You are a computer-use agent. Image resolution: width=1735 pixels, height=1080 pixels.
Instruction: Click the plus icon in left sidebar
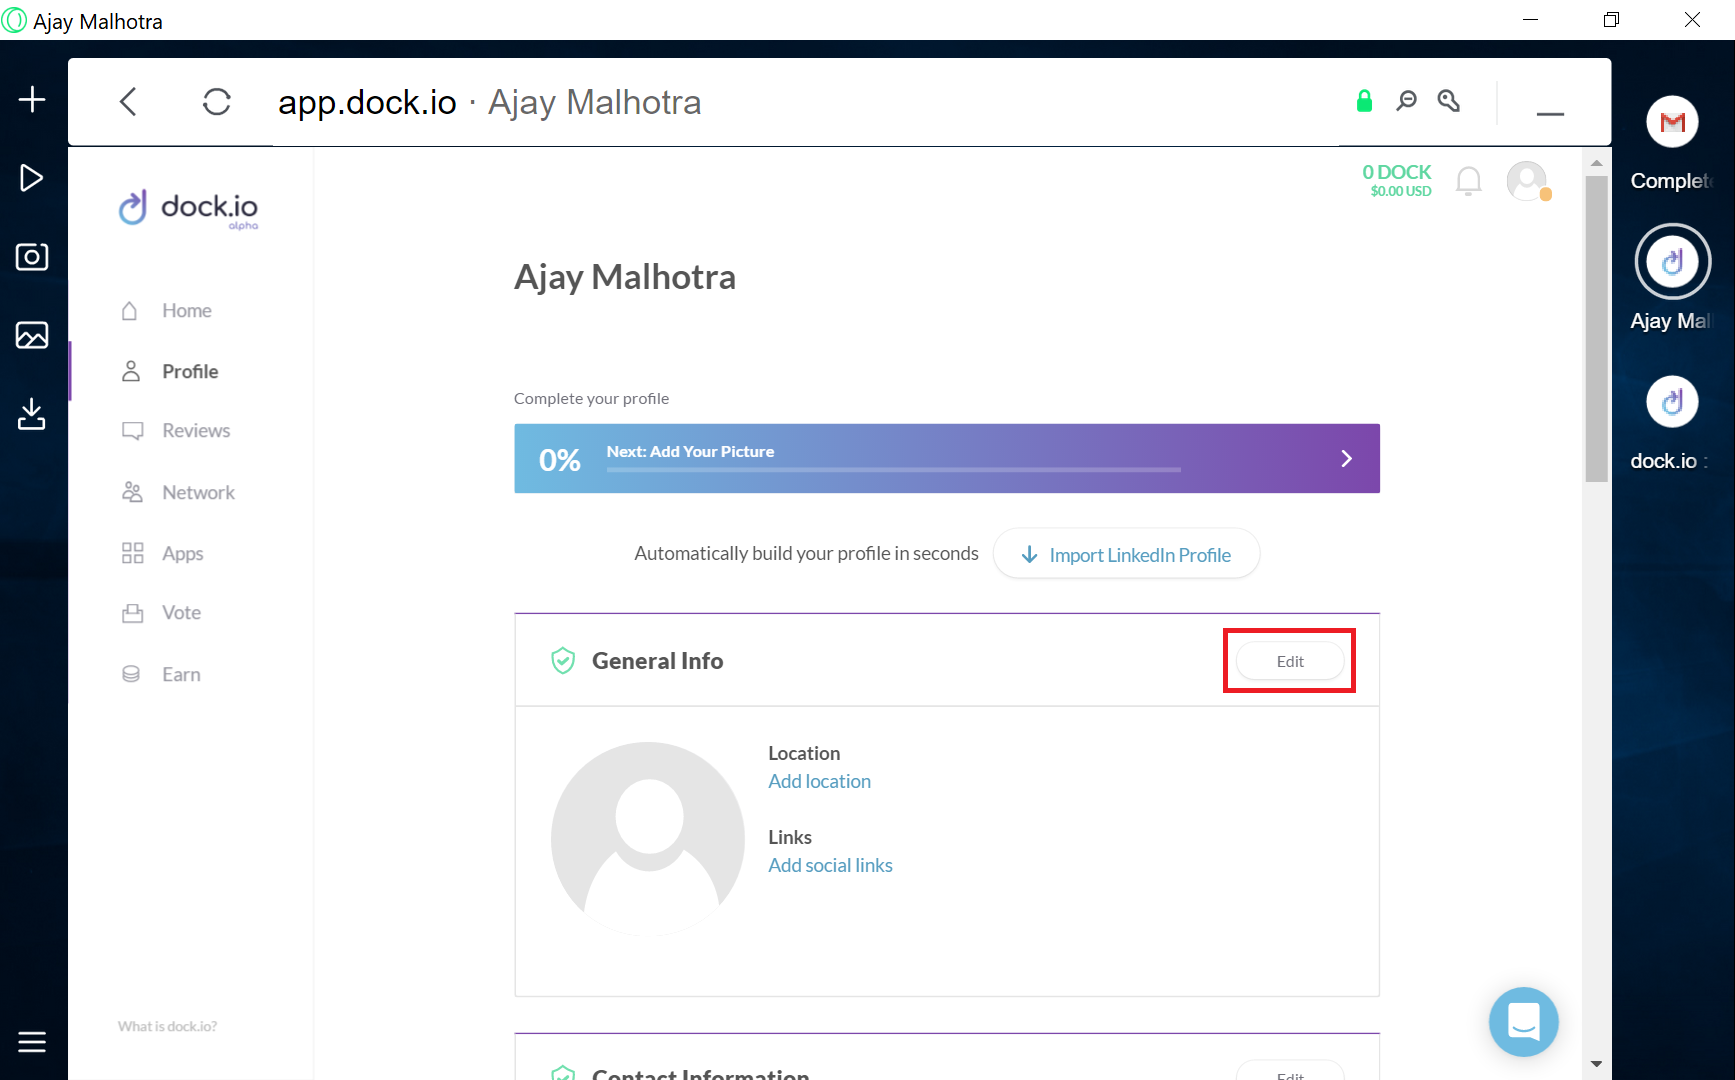[x=32, y=99]
